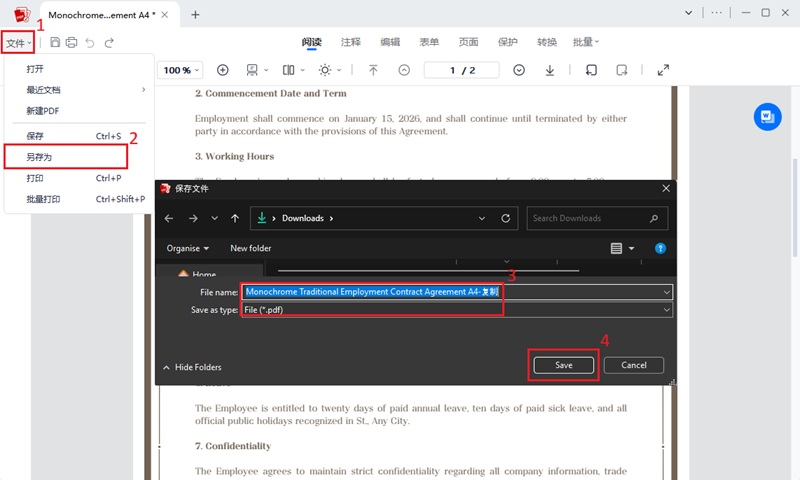Jump to last page icon
The width and height of the screenshot is (800, 480).
pos(549,70)
